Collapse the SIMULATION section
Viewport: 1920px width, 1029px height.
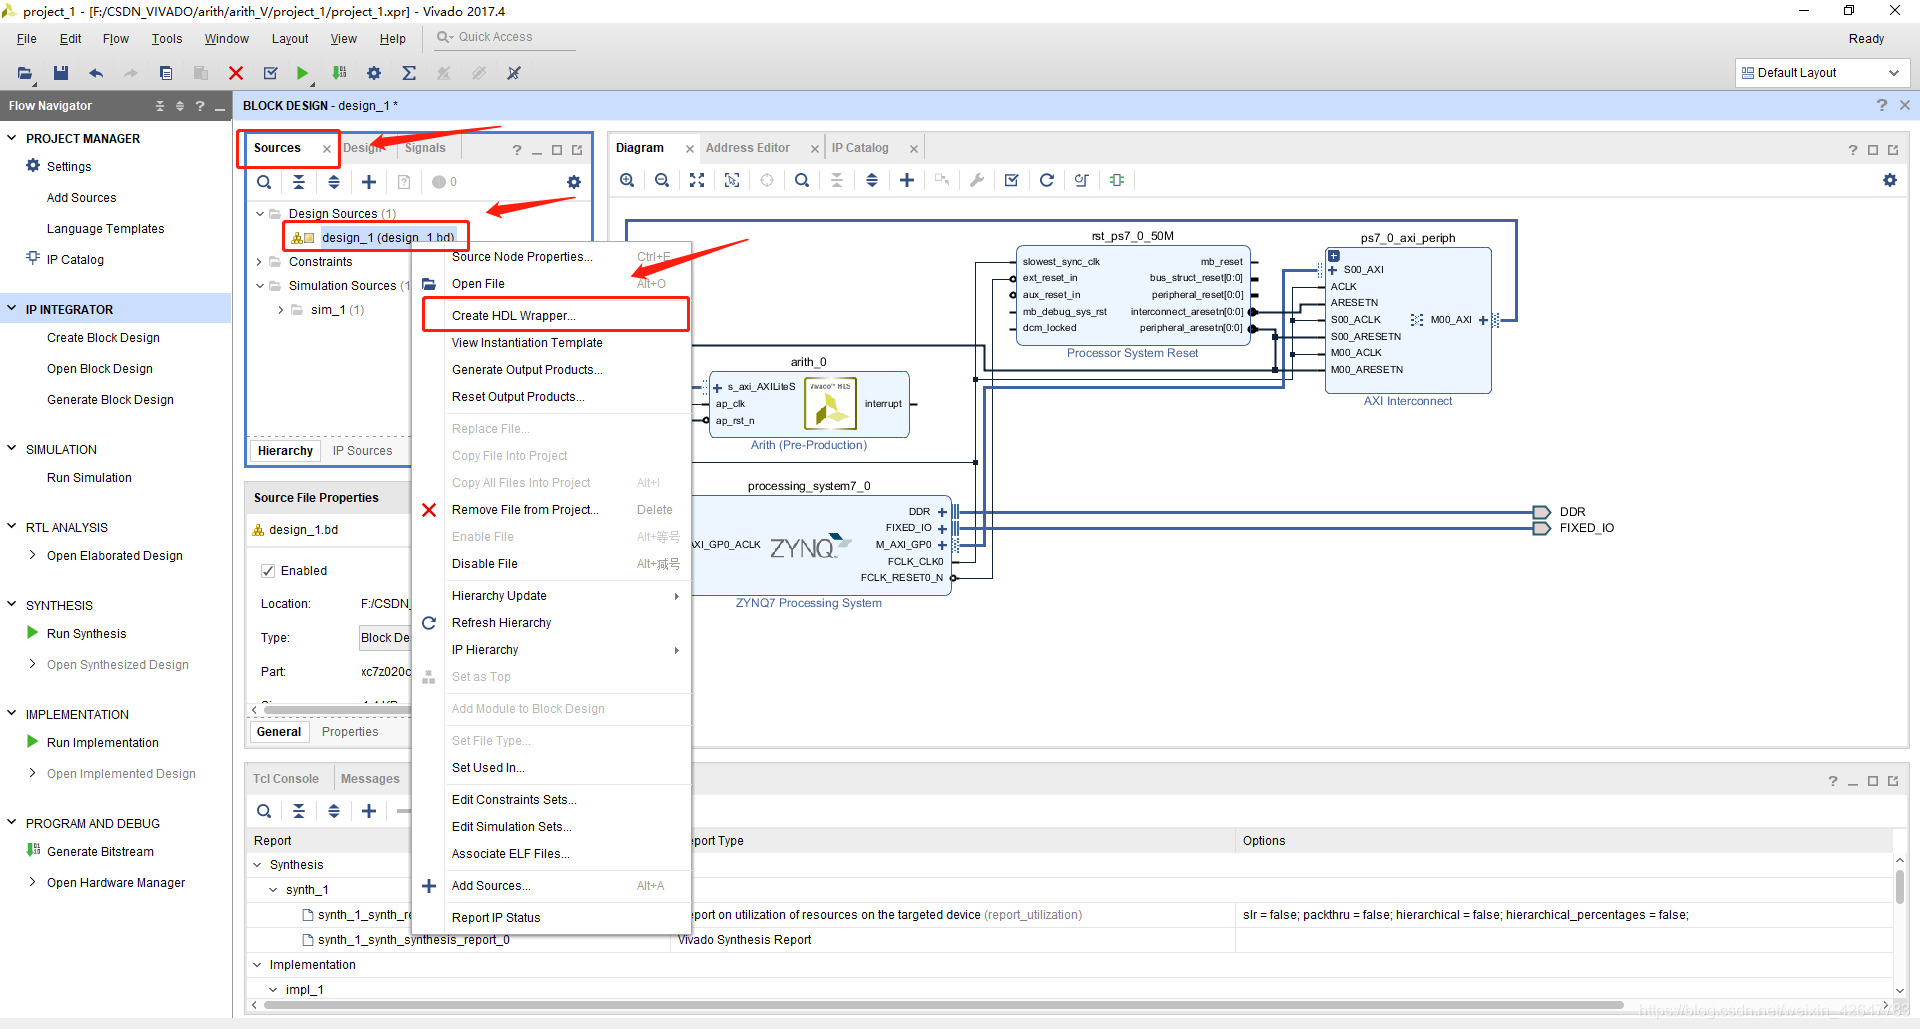(12, 449)
